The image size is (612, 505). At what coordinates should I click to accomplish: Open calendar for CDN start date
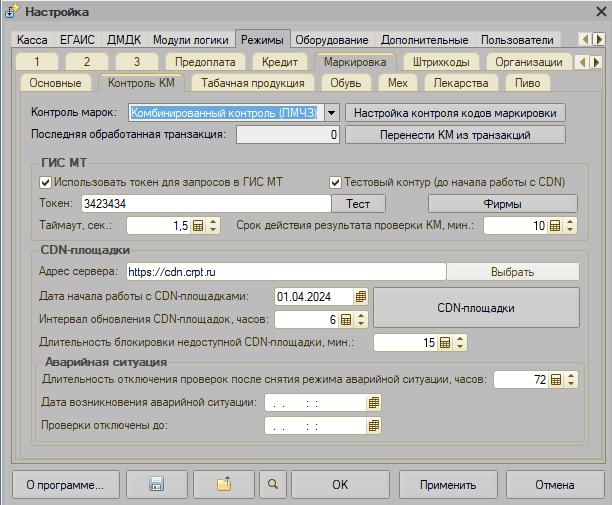pyautogui.click(x=361, y=296)
